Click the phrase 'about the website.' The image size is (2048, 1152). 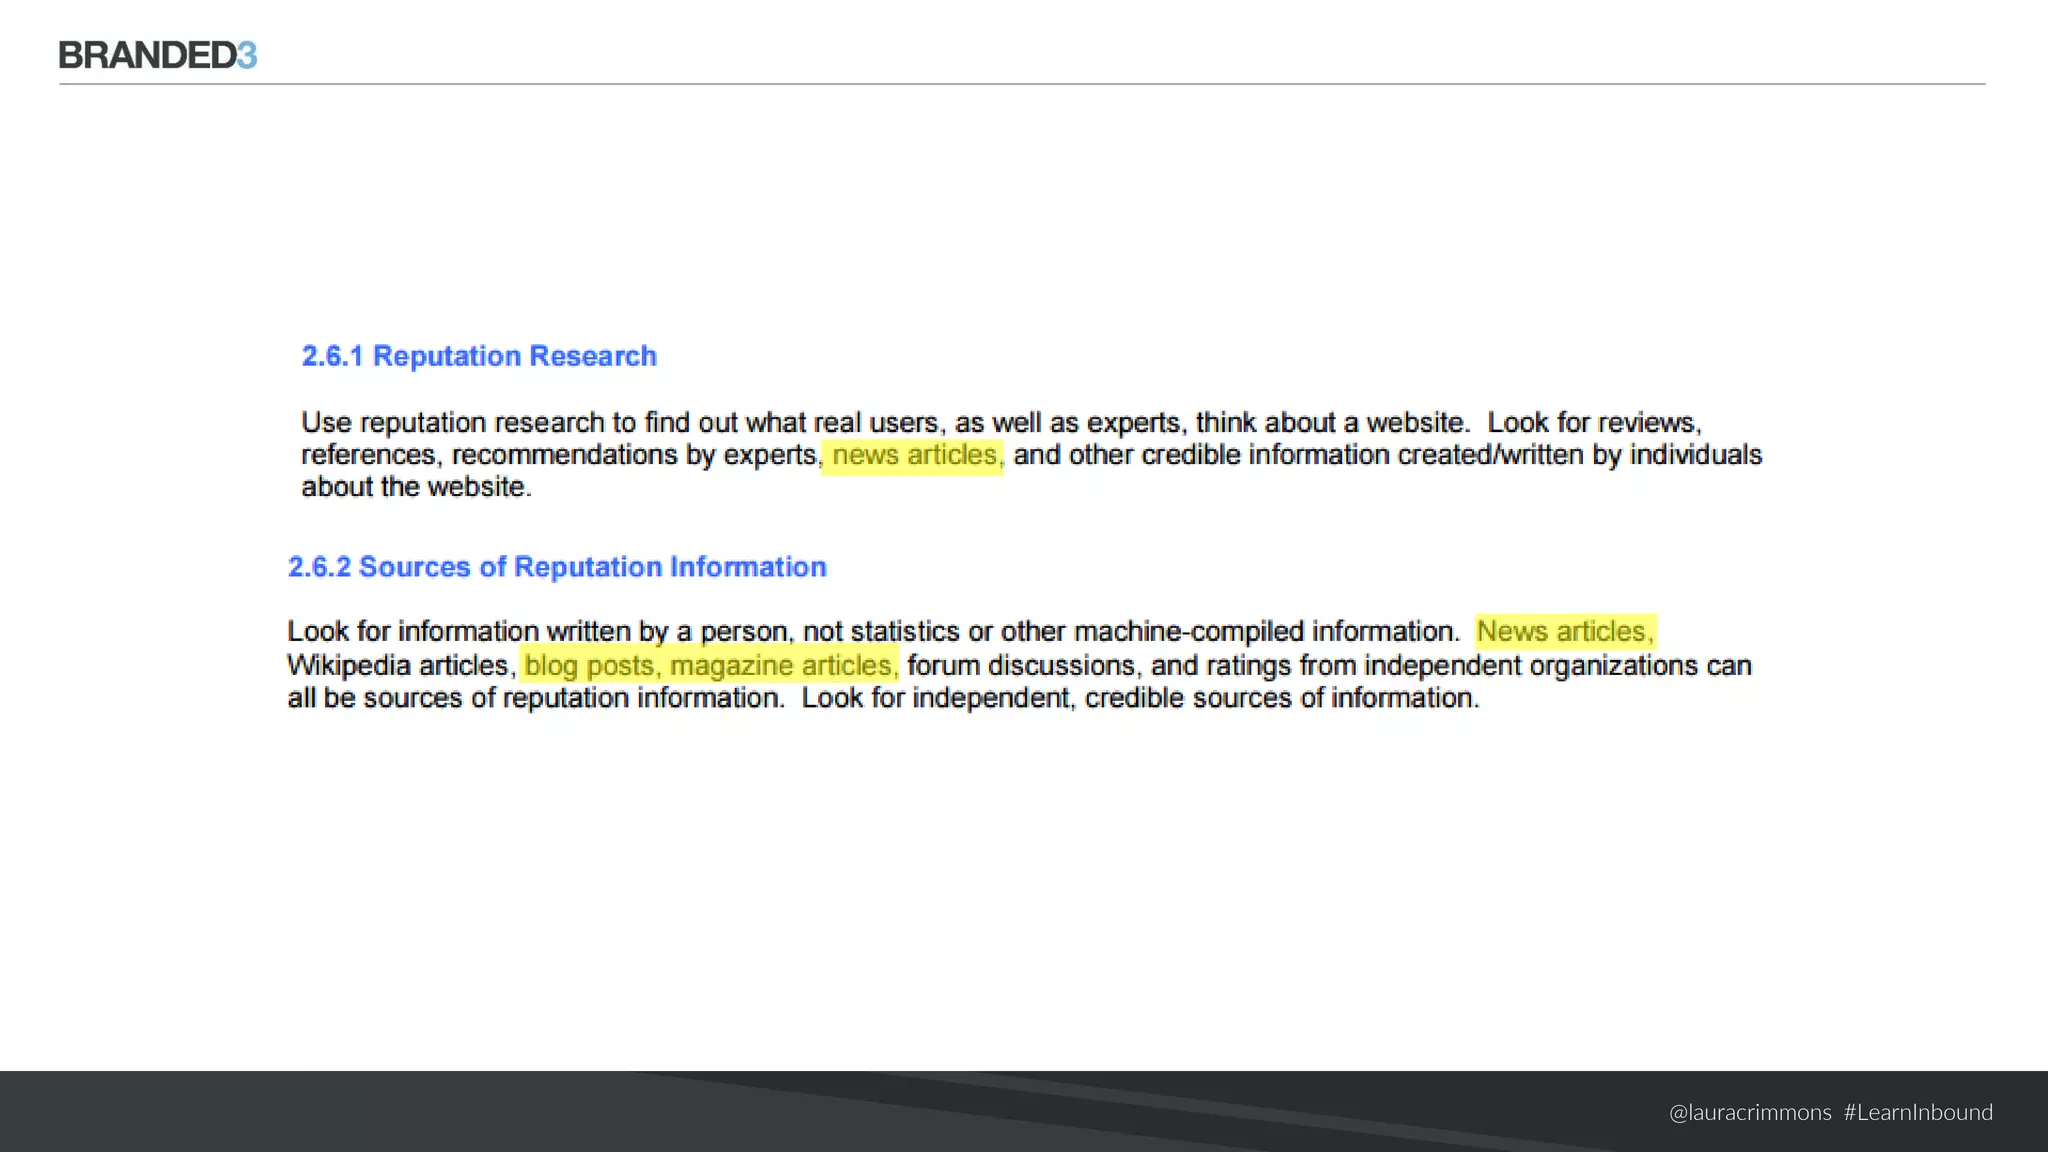[x=416, y=487]
